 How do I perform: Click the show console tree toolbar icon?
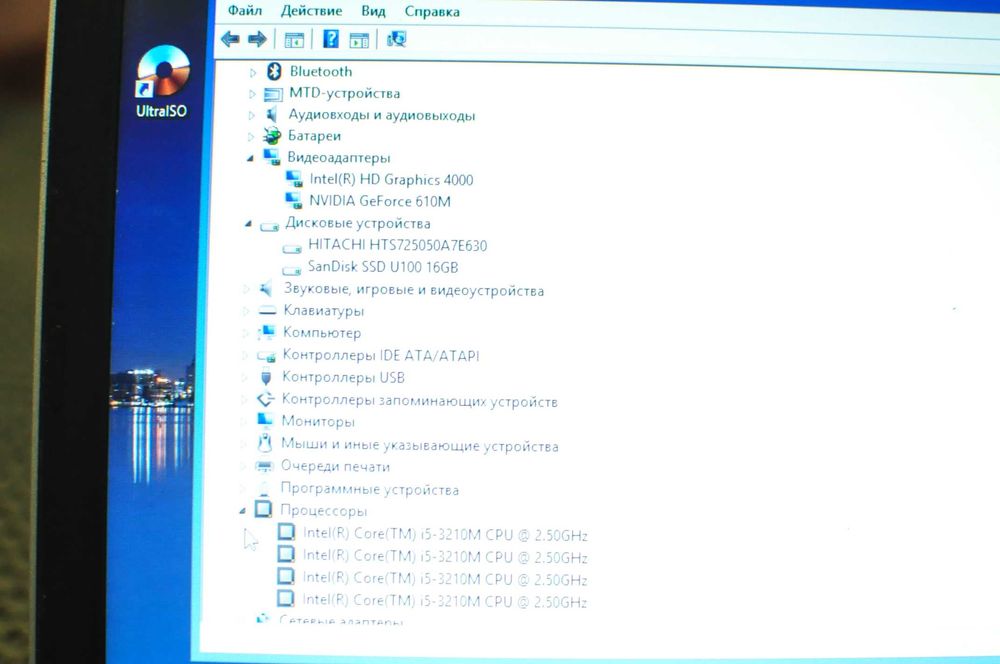pos(294,41)
